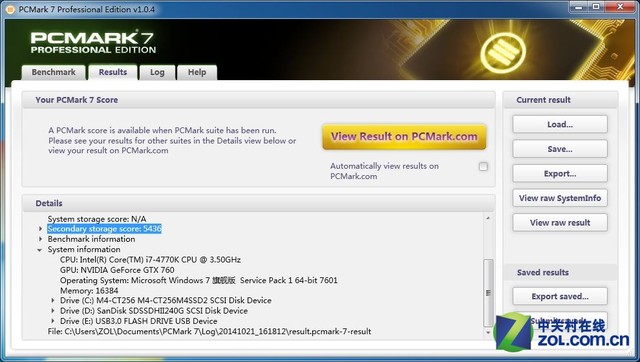Viewport: 640px width, 362px height.
Task: Click the Details scrollbar thumb
Action: point(488,293)
